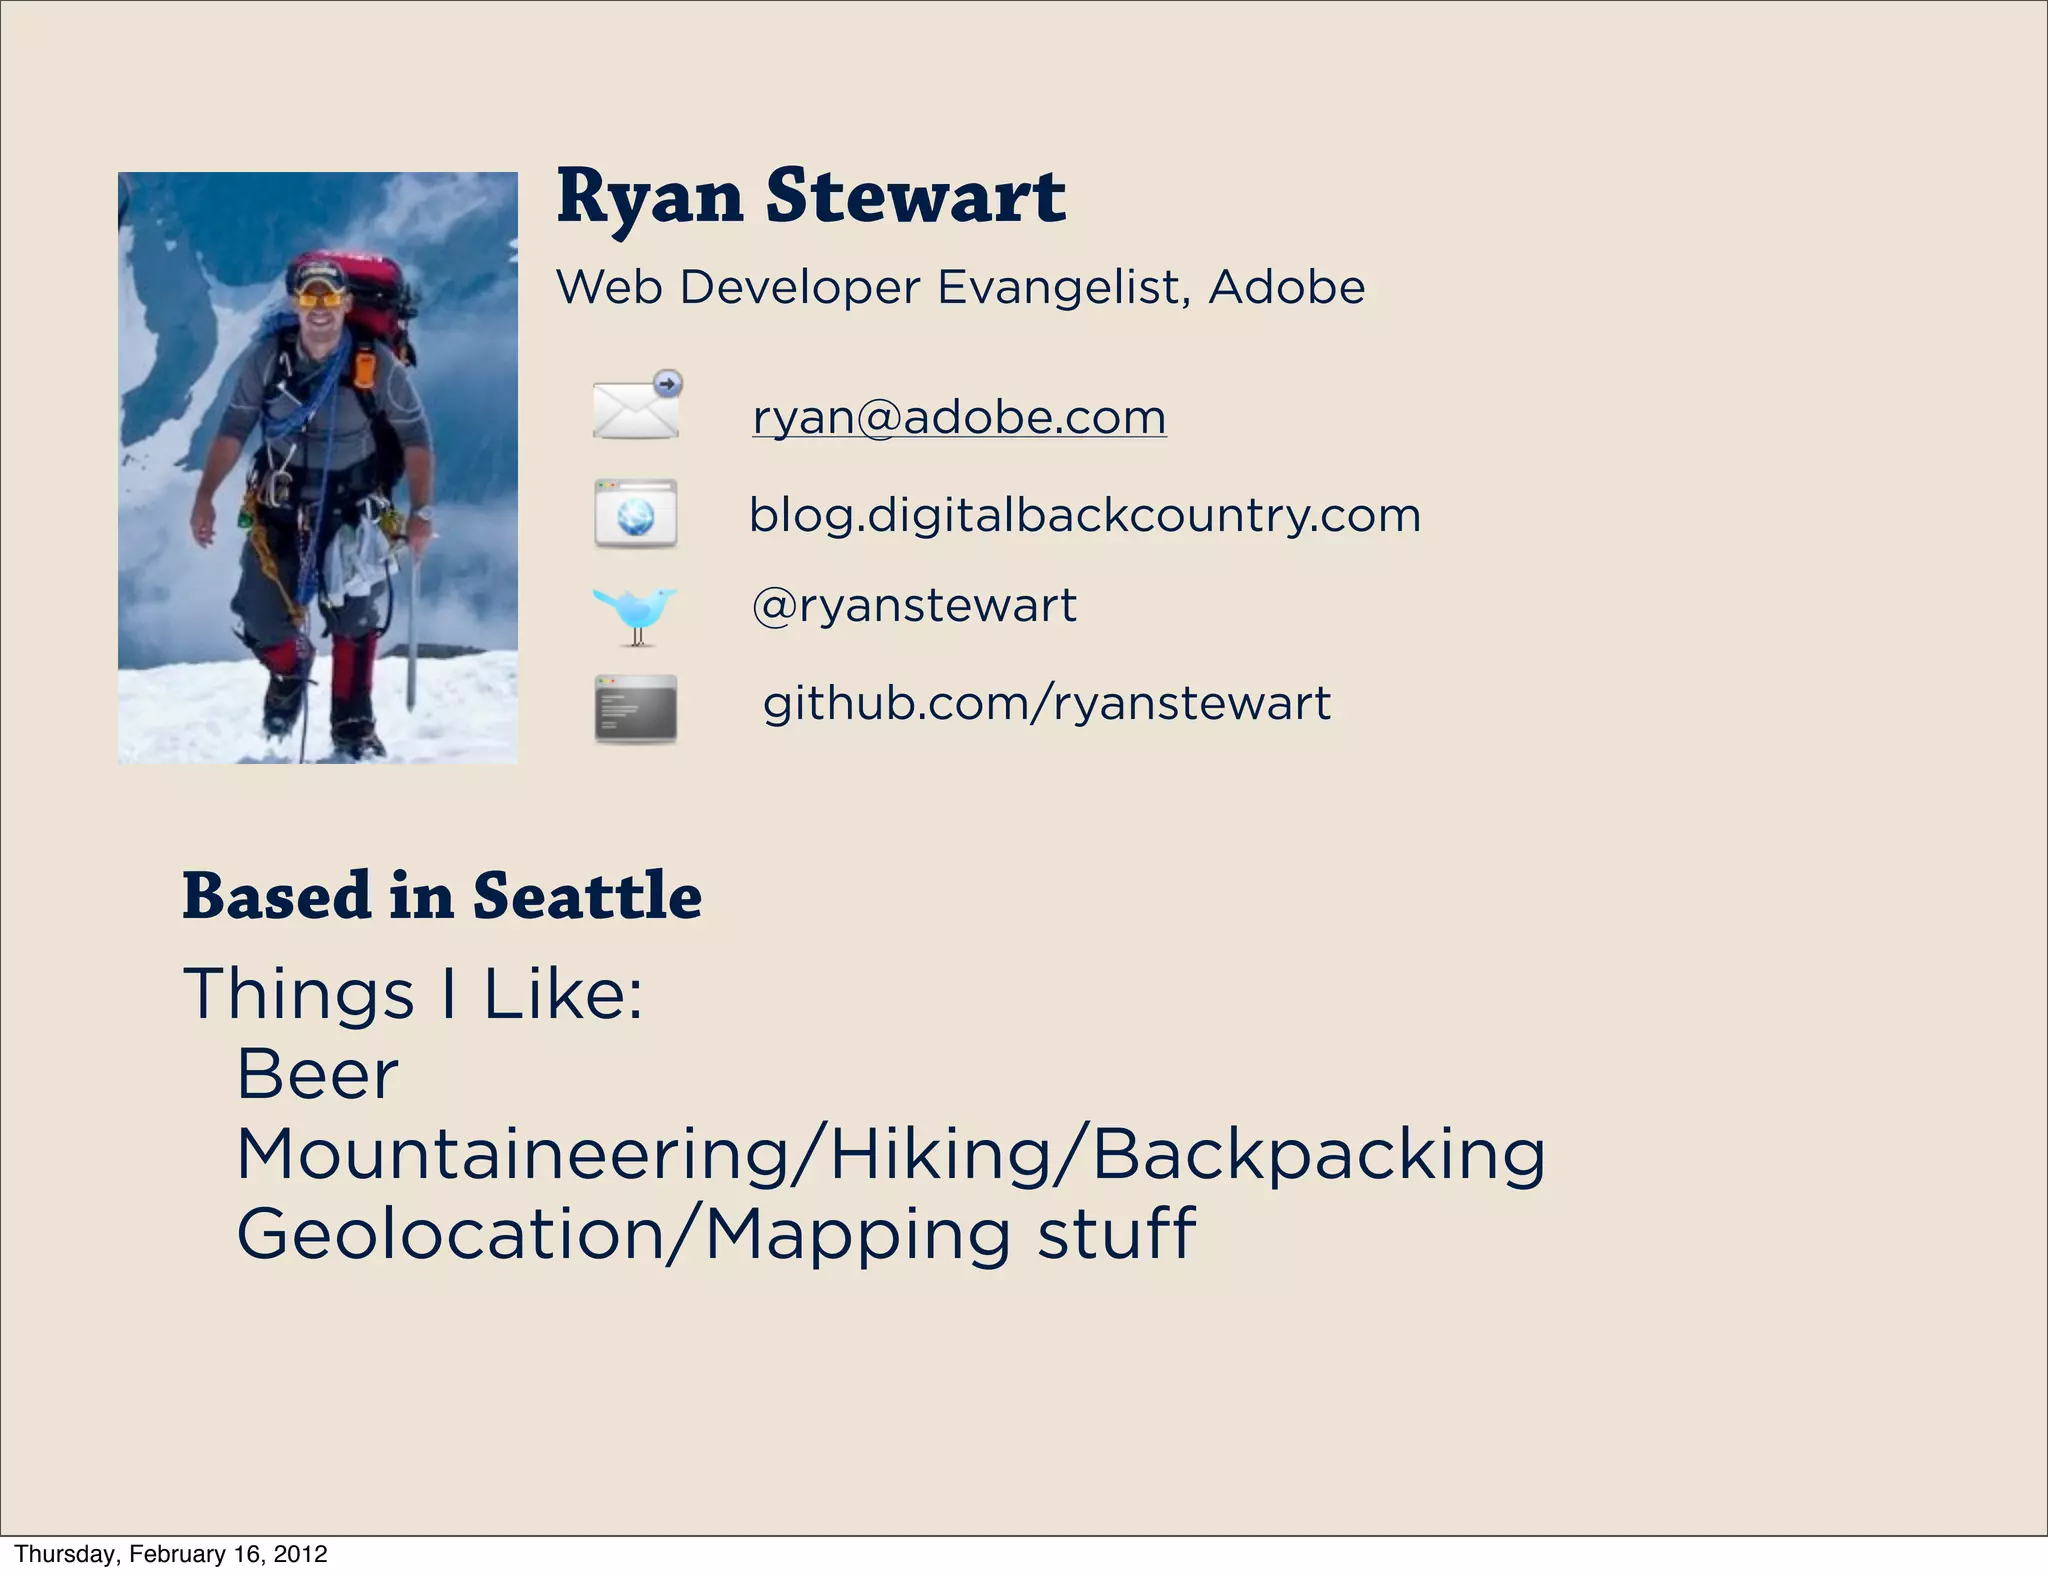Click the mountaineer photo
The width and height of the screenshot is (2048, 1576).
coord(318,468)
